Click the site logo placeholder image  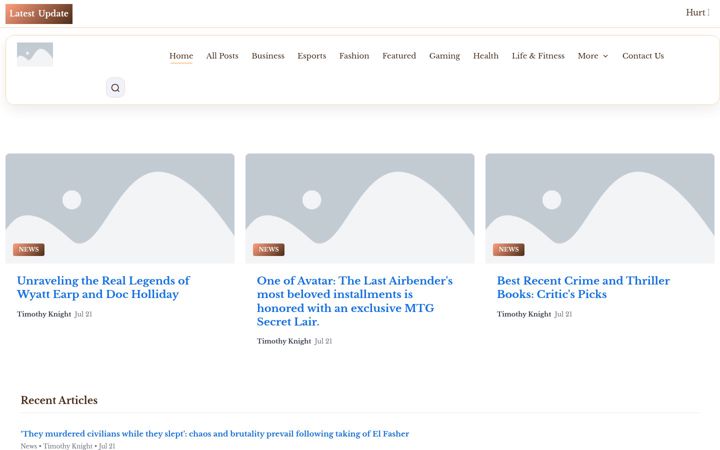(35, 55)
